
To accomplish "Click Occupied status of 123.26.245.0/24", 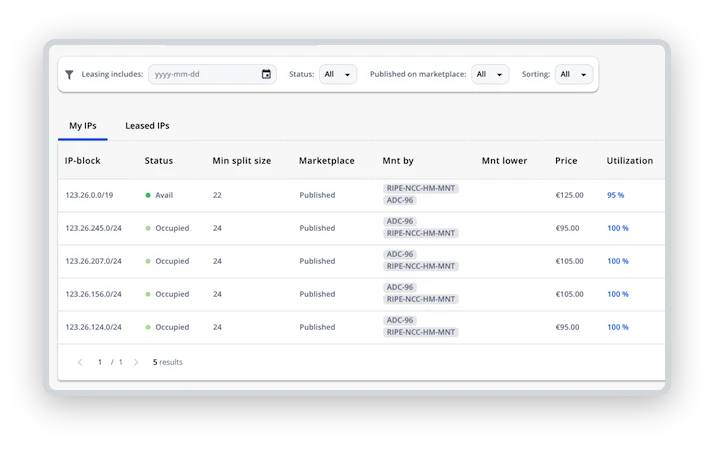I will pos(167,228).
